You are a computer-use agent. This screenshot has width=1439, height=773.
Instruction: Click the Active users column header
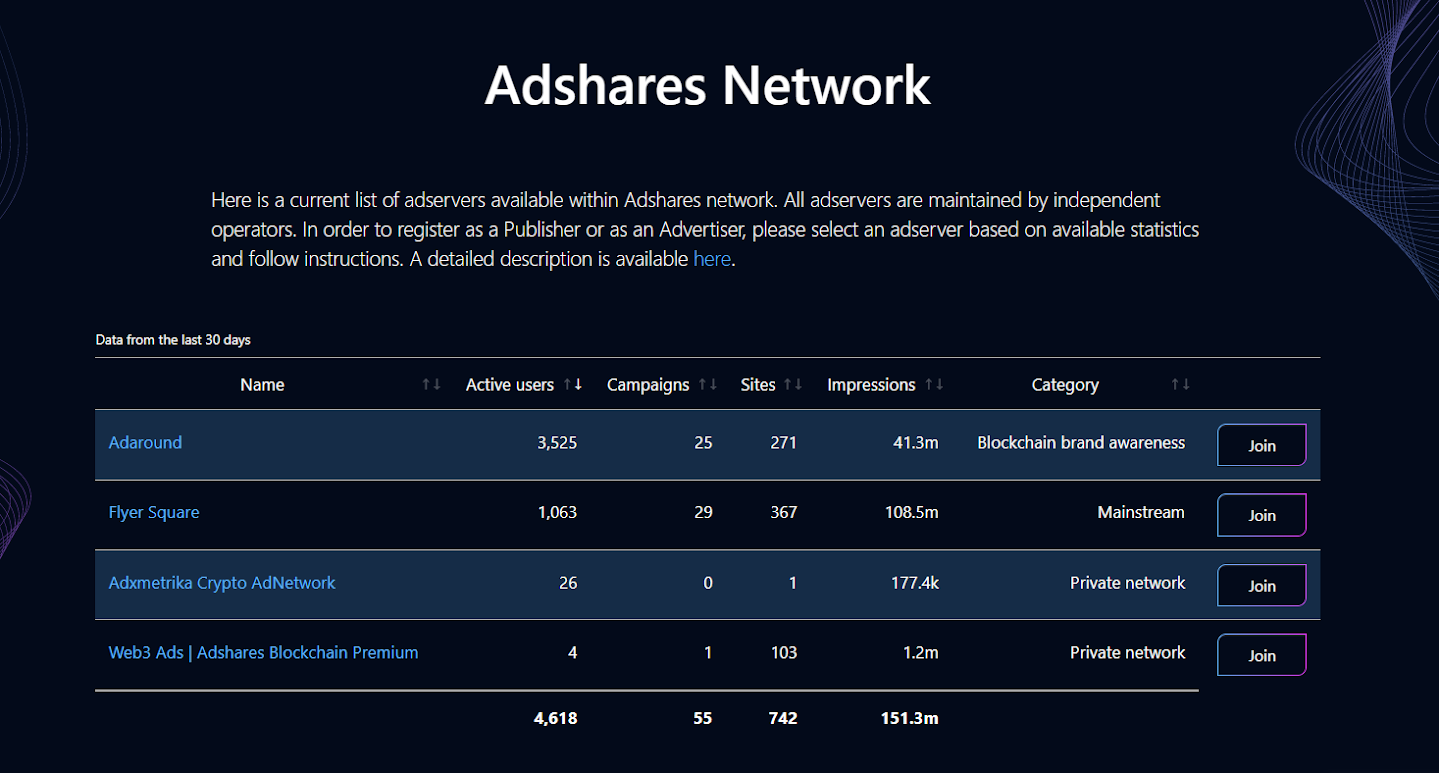click(x=510, y=385)
